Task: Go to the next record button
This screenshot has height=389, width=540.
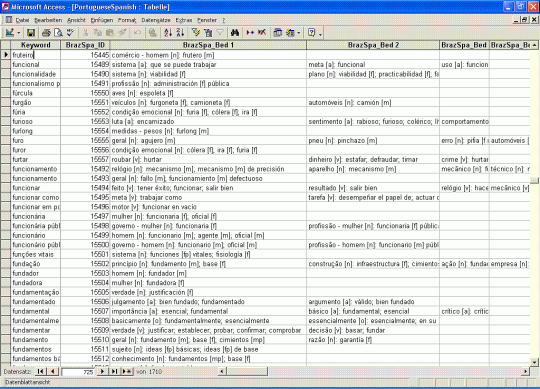Action: point(102,371)
